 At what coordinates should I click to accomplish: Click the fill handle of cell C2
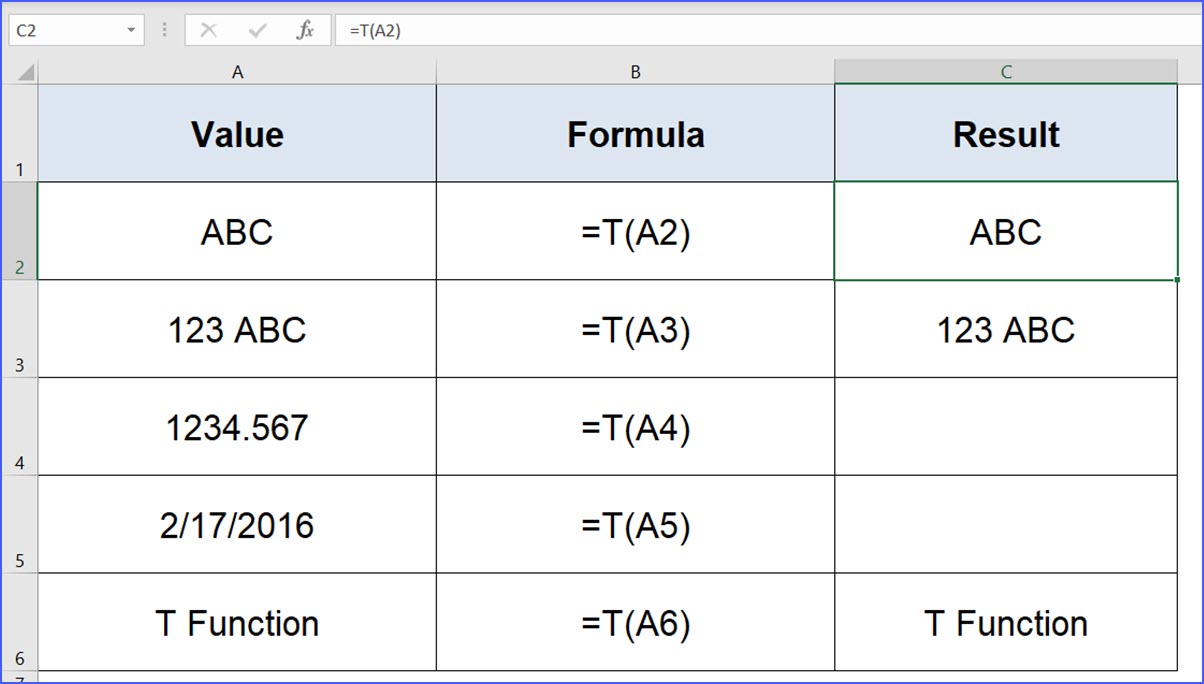(x=1177, y=280)
